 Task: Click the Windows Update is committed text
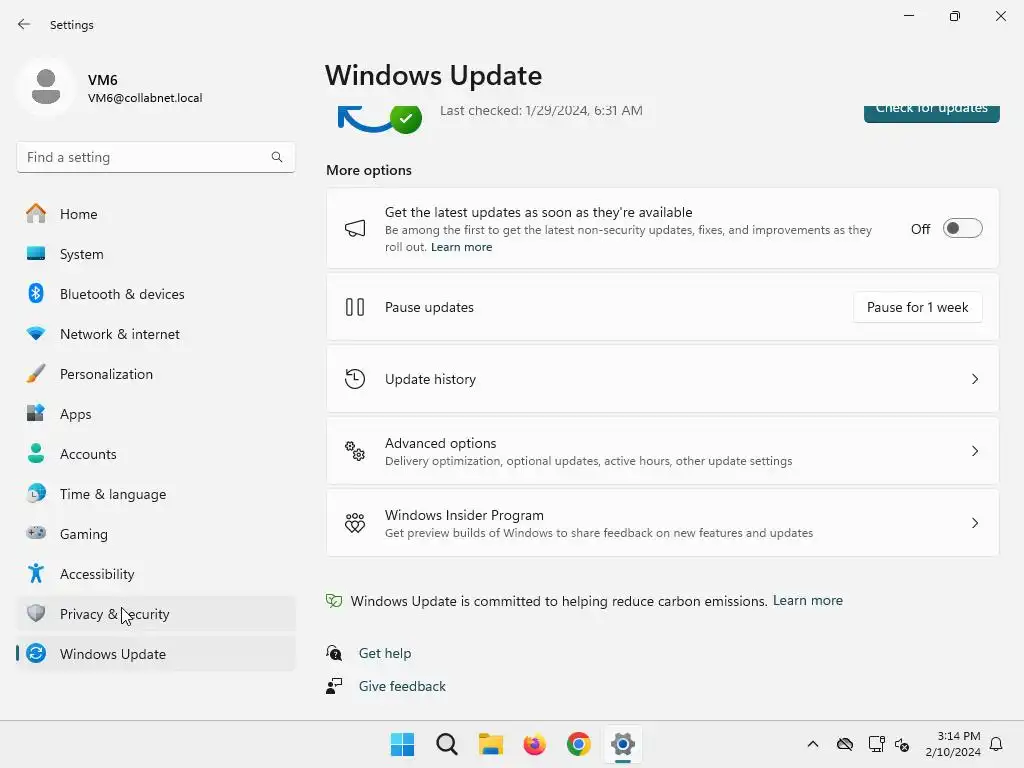(x=559, y=601)
